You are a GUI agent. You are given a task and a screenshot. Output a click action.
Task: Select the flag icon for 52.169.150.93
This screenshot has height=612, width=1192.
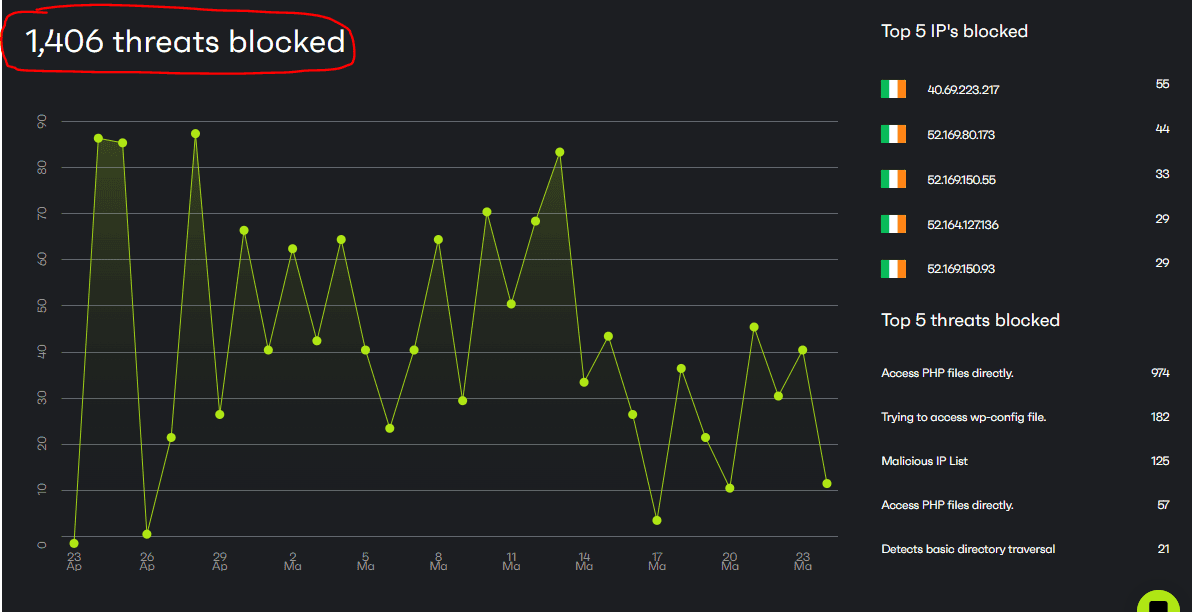[892, 268]
